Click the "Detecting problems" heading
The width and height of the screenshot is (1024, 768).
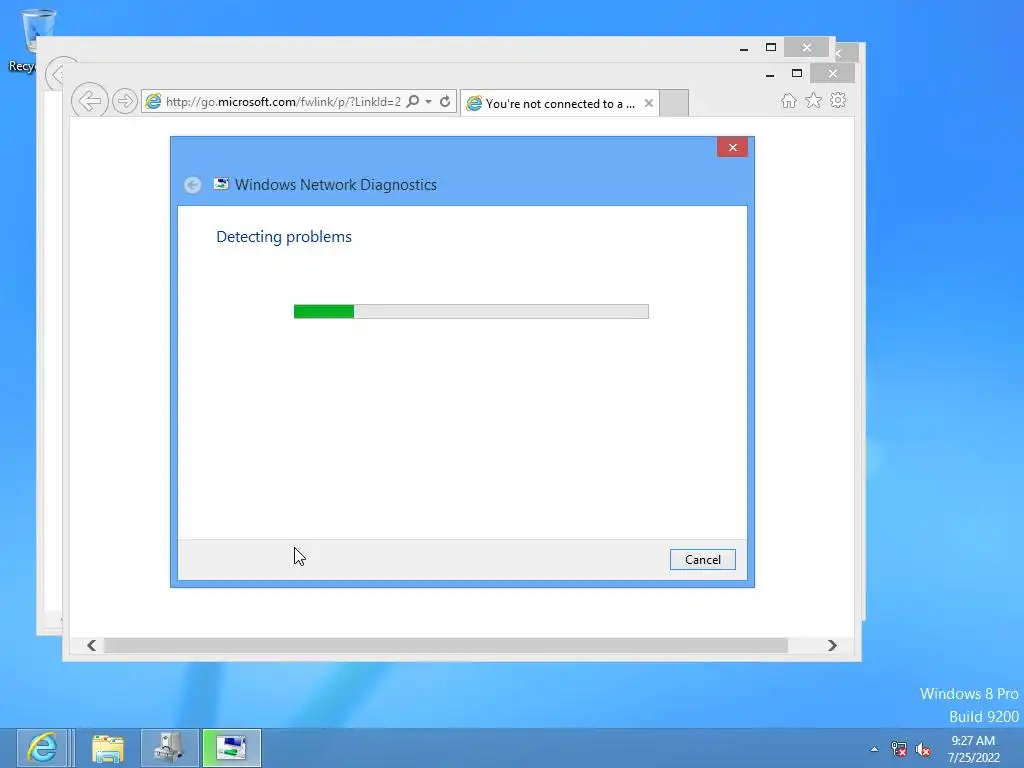pos(283,236)
